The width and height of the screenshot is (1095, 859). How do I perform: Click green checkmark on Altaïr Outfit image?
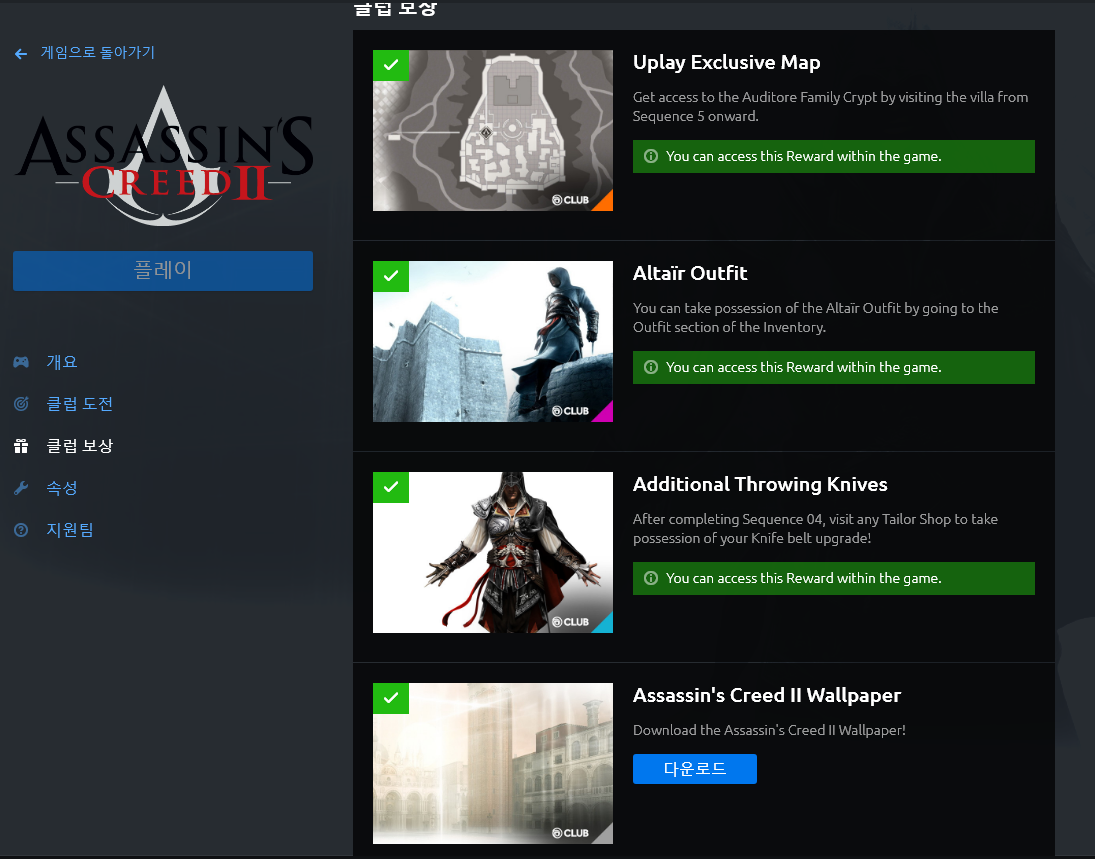tap(391, 276)
